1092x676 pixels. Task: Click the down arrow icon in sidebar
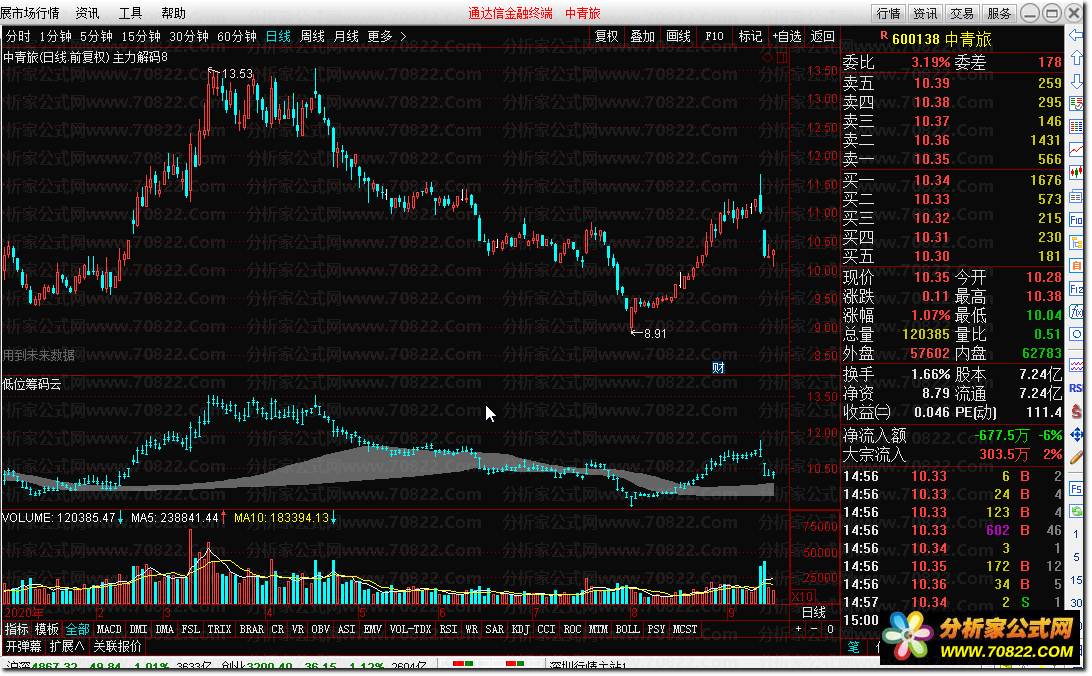pyautogui.click(x=1076, y=81)
